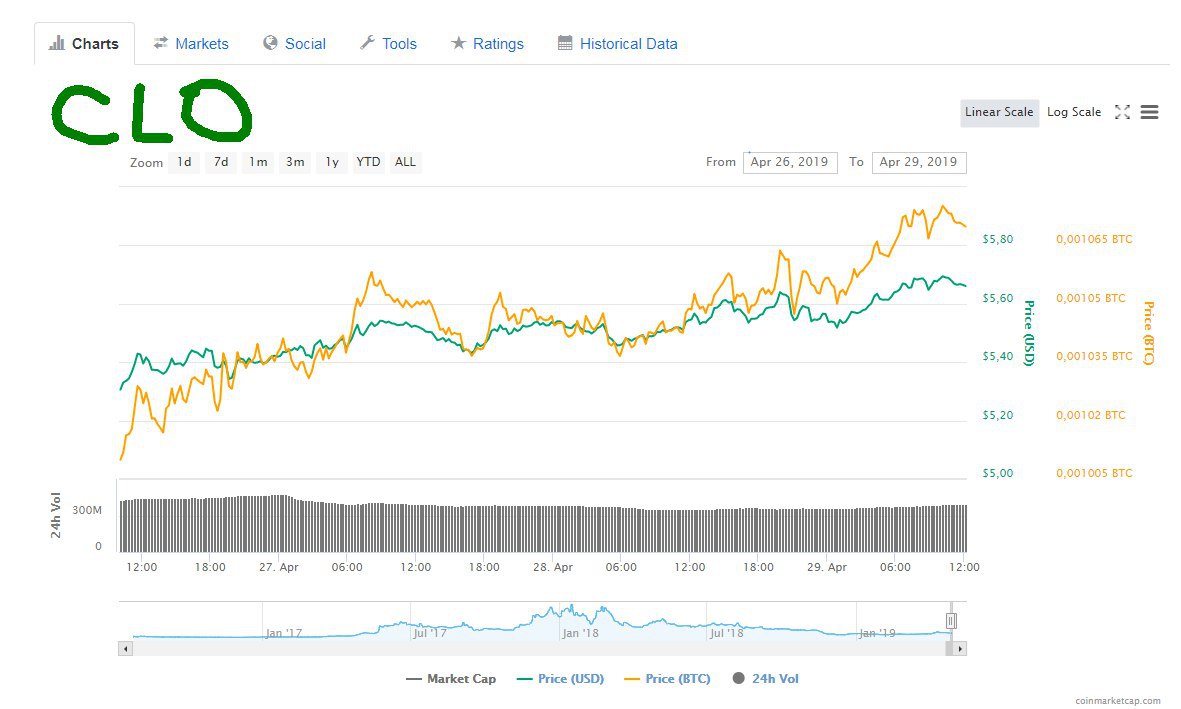Screen dimensions: 1181x709
Task: Click the left scroll arrow of navigator
Action: pyautogui.click(x=125, y=649)
